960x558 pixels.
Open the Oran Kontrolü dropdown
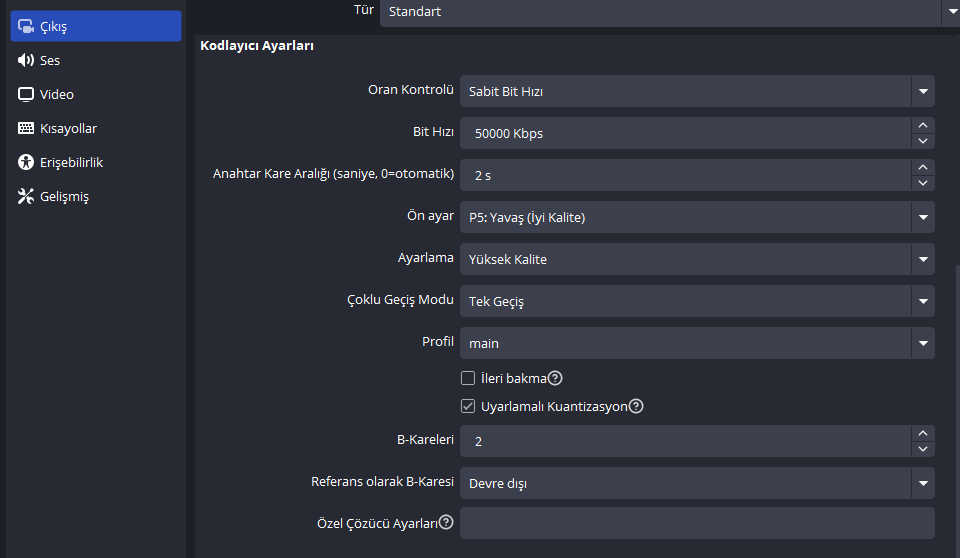pyautogui.click(x=922, y=91)
